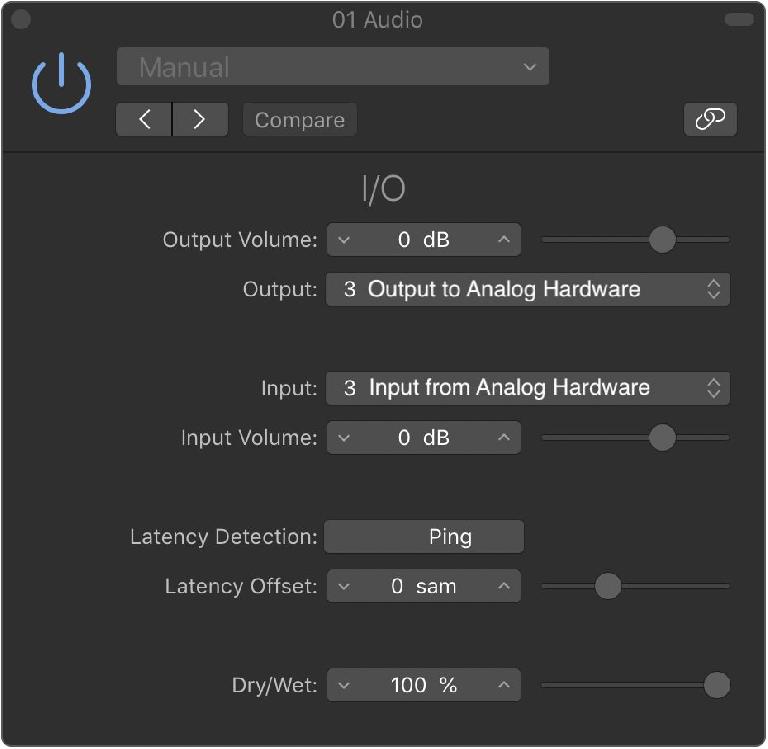Image resolution: width=768 pixels, height=749 pixels.
Task: Click the pill-shaped button in title bar
Action: pyautogui.click(x=738, y=19)
